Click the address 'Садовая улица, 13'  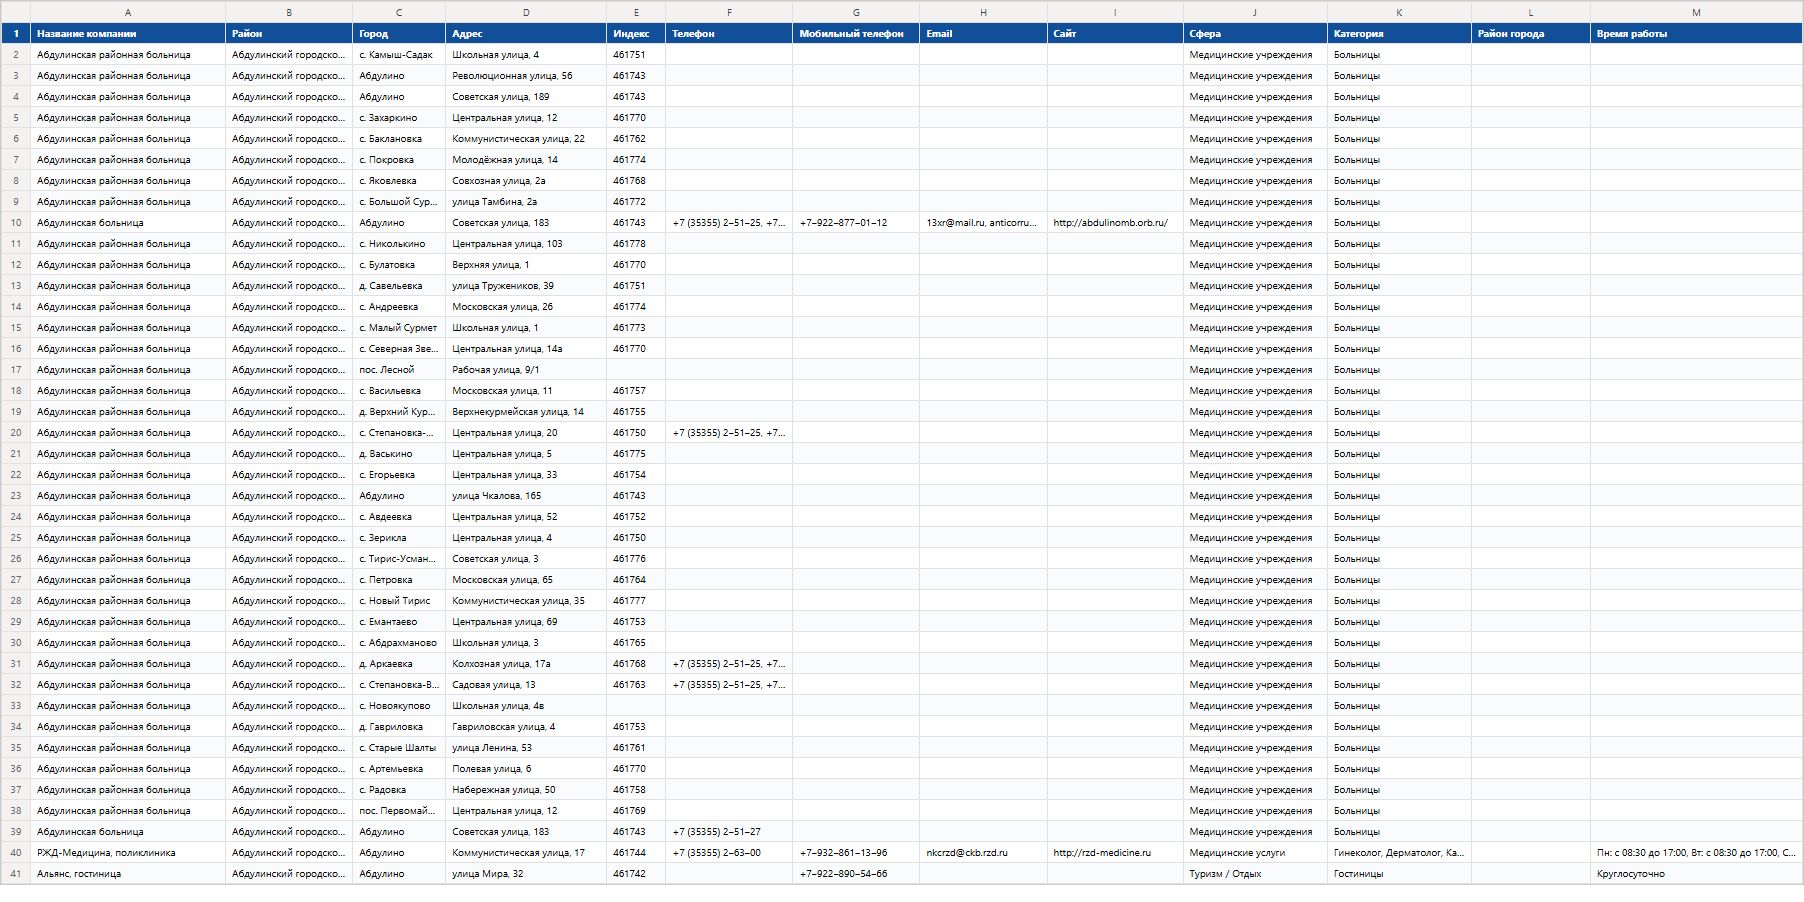(x=526, y=685)
